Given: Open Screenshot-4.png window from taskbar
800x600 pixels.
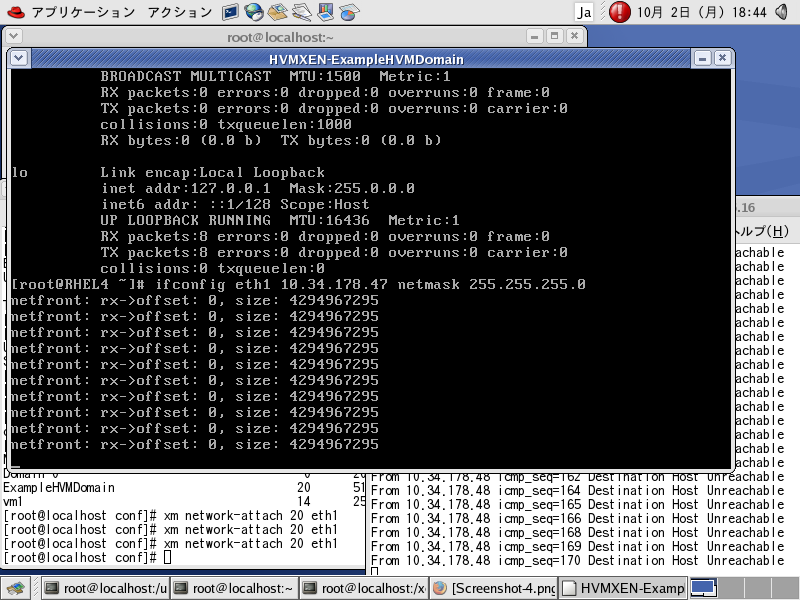Looking at the screenshot, I should click(495, 588).
